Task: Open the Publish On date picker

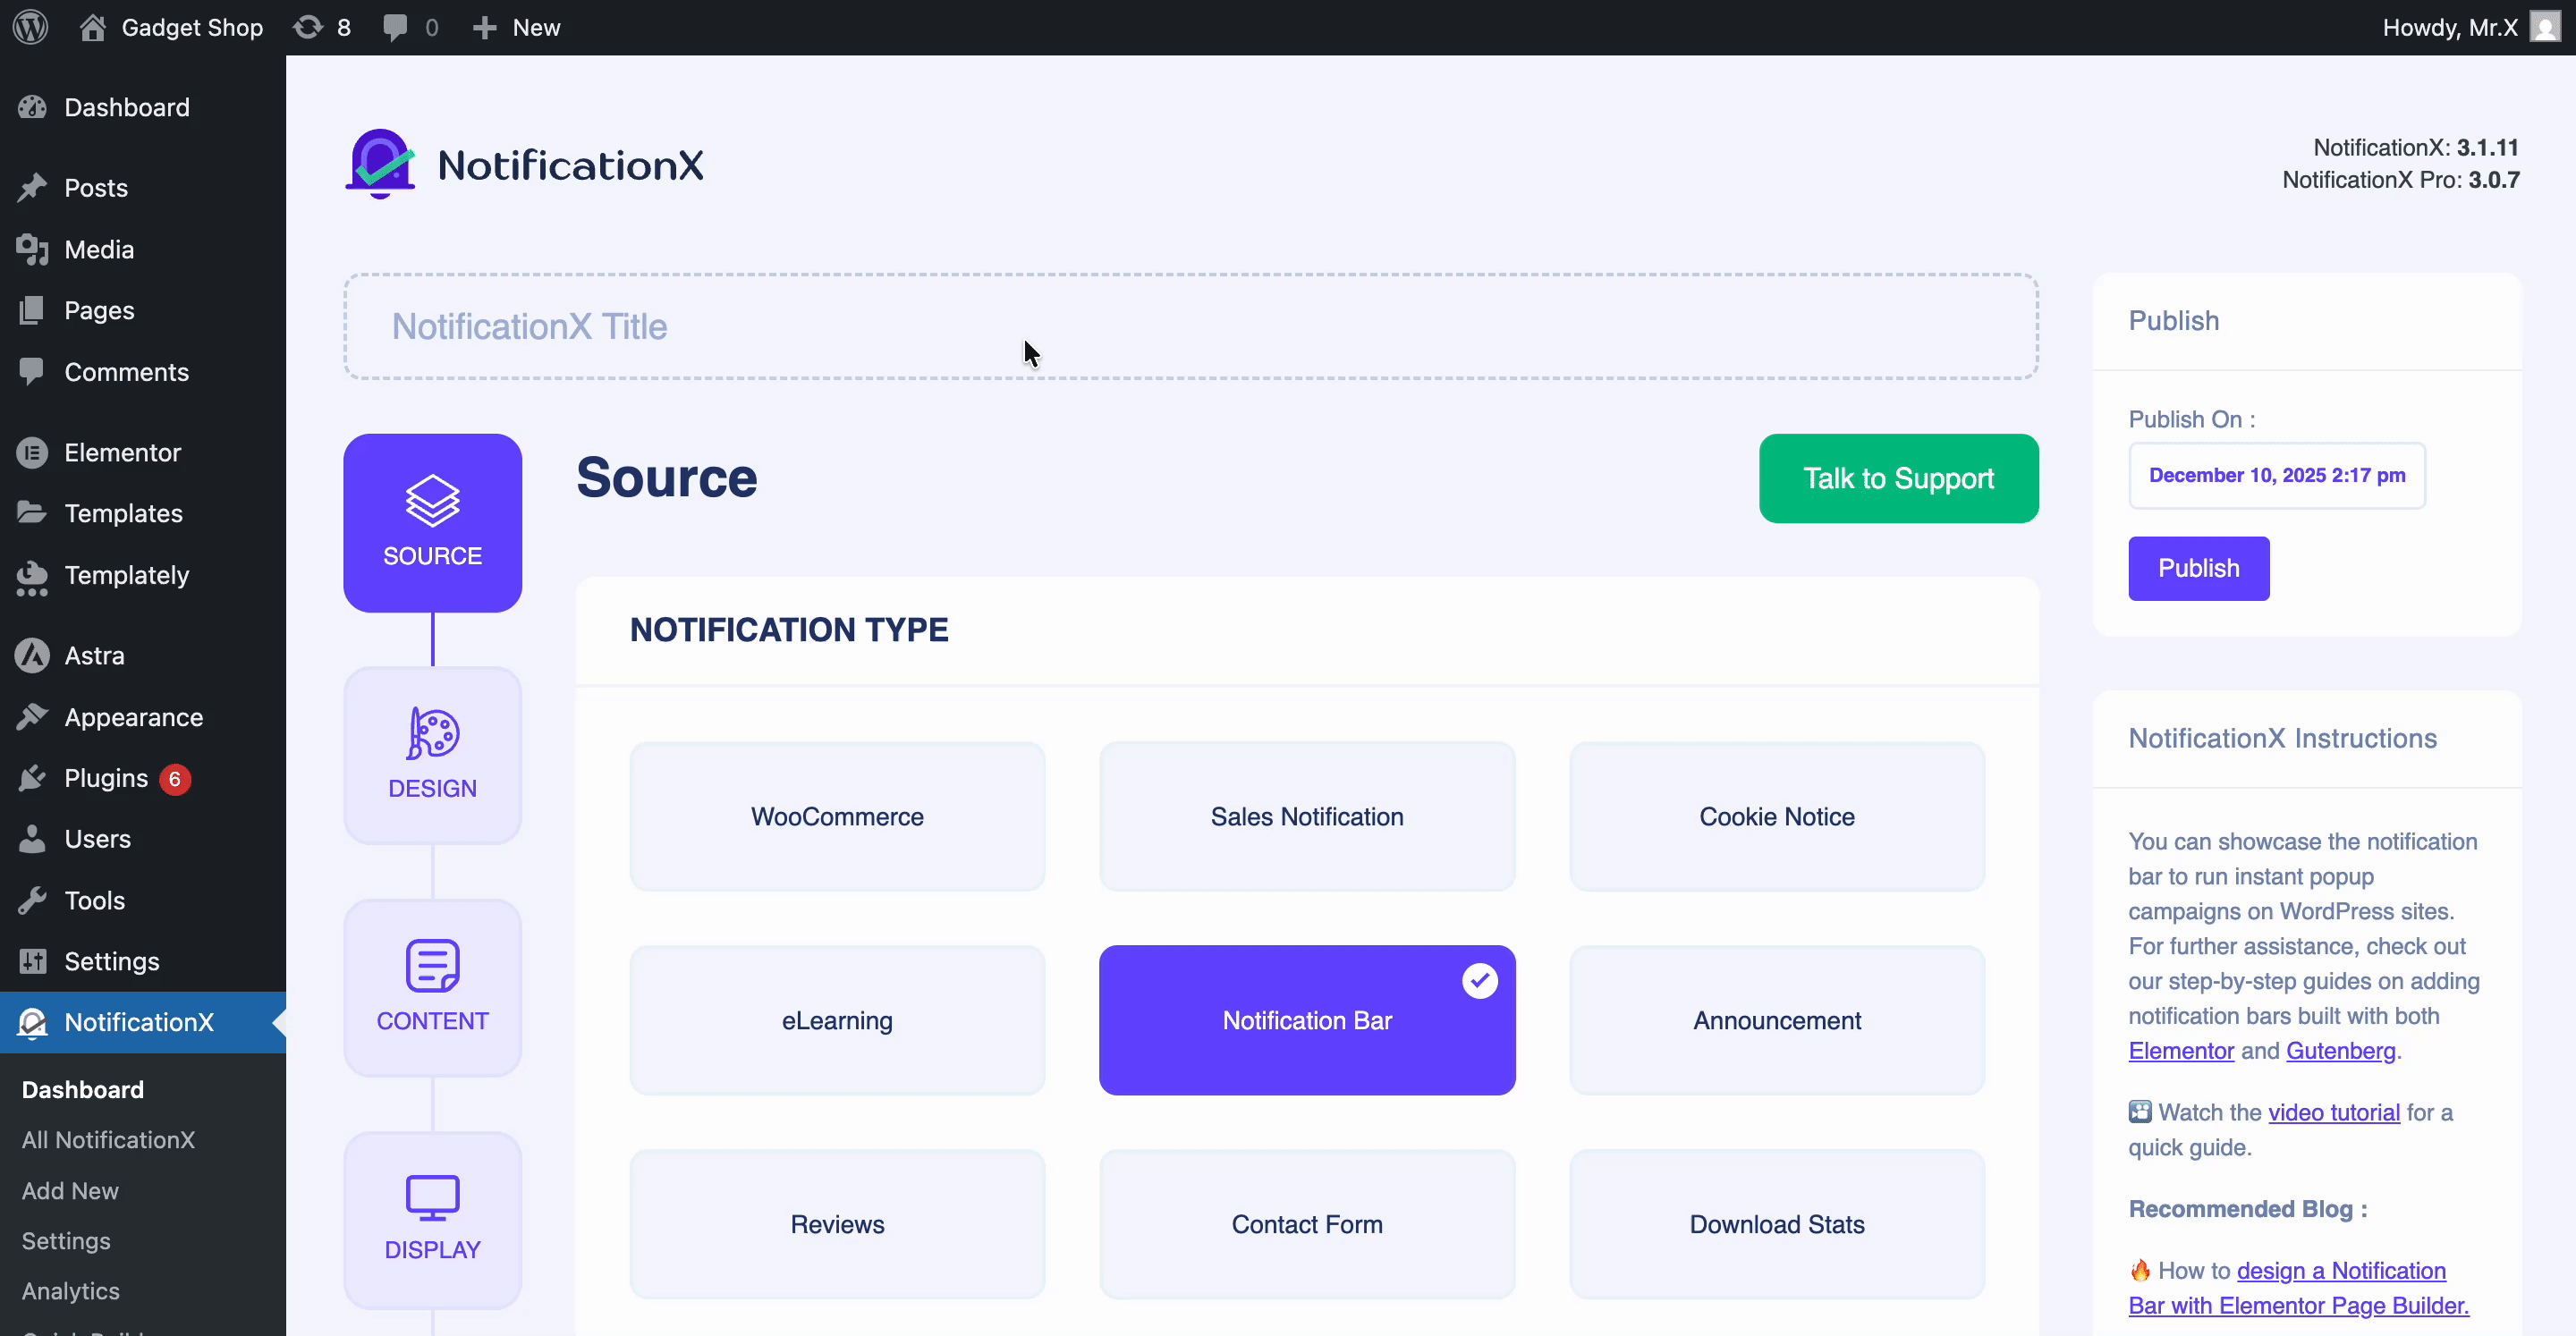Action: tap(2276, 475)
